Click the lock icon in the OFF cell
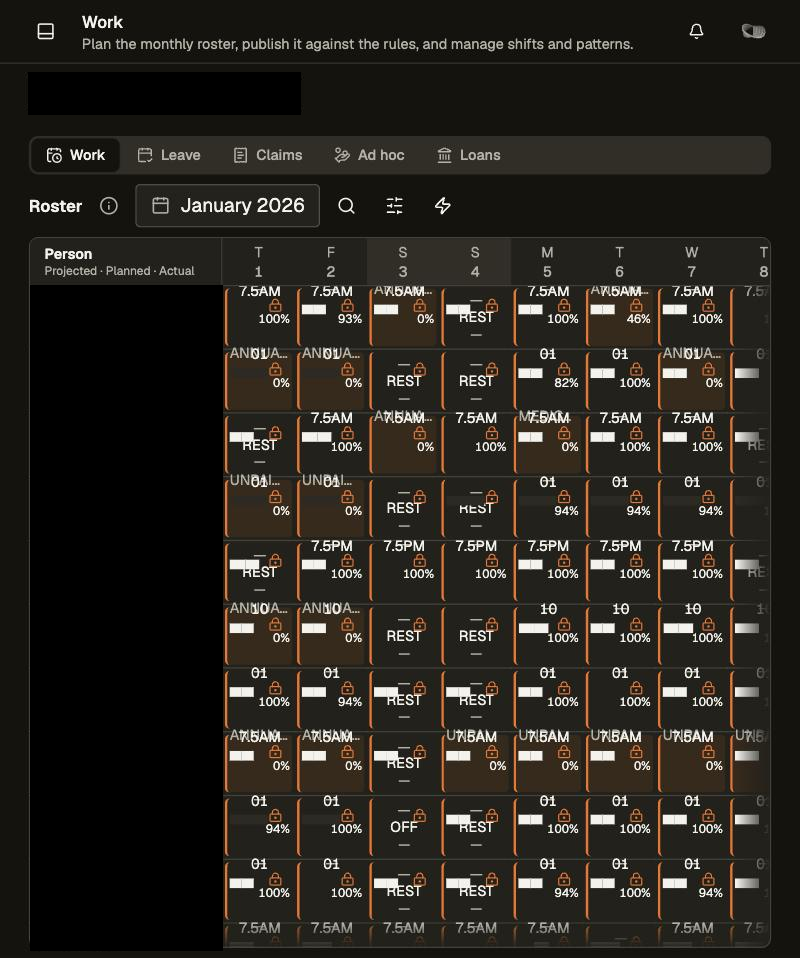The image size is (800, 958). [420, 815]
